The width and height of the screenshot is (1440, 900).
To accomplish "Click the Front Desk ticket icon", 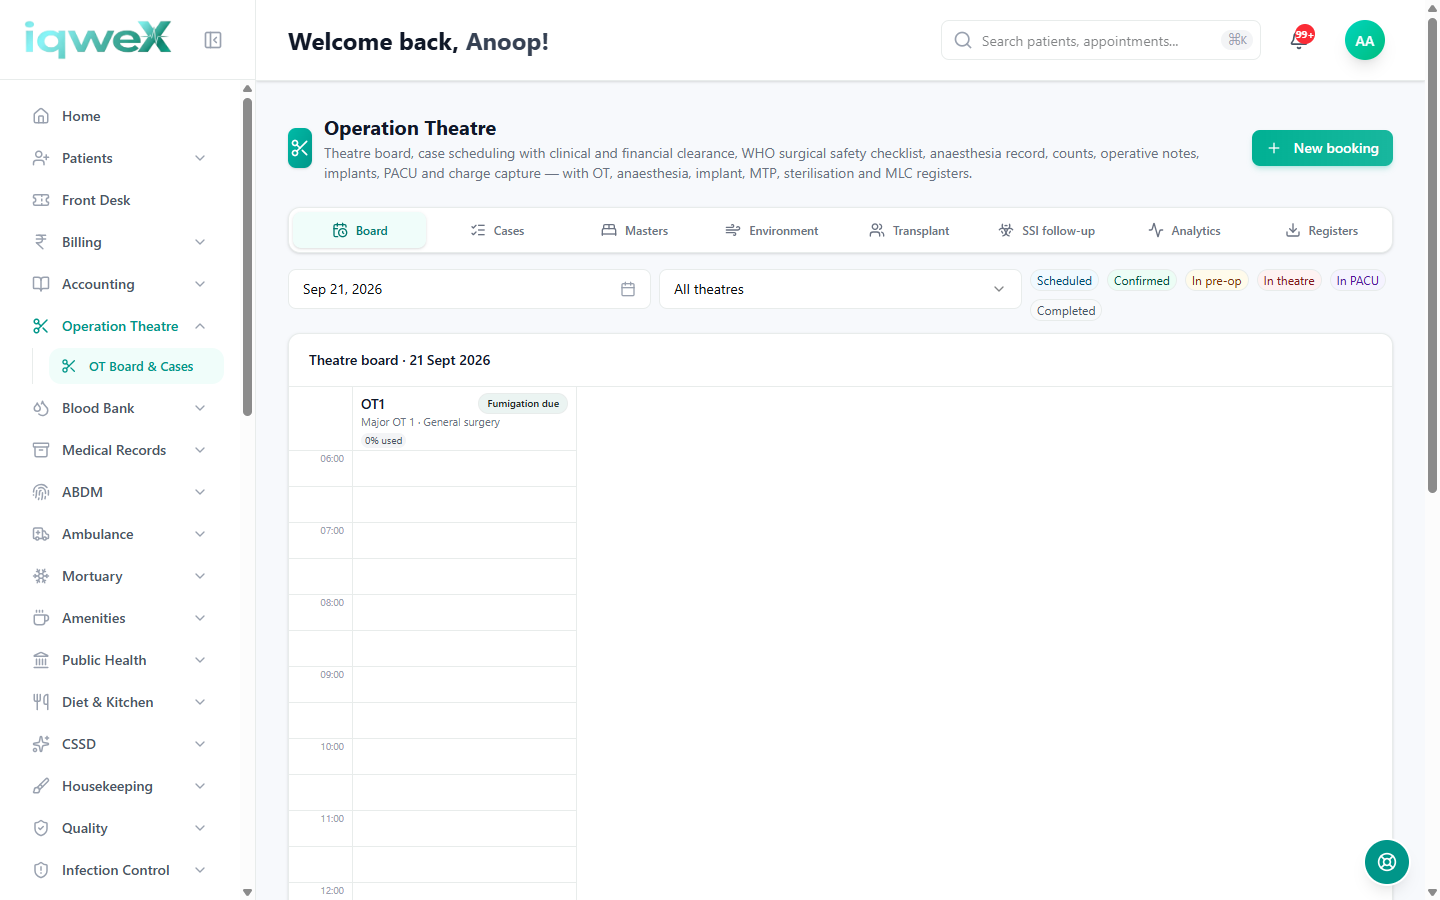I will (x=41, y=200).
